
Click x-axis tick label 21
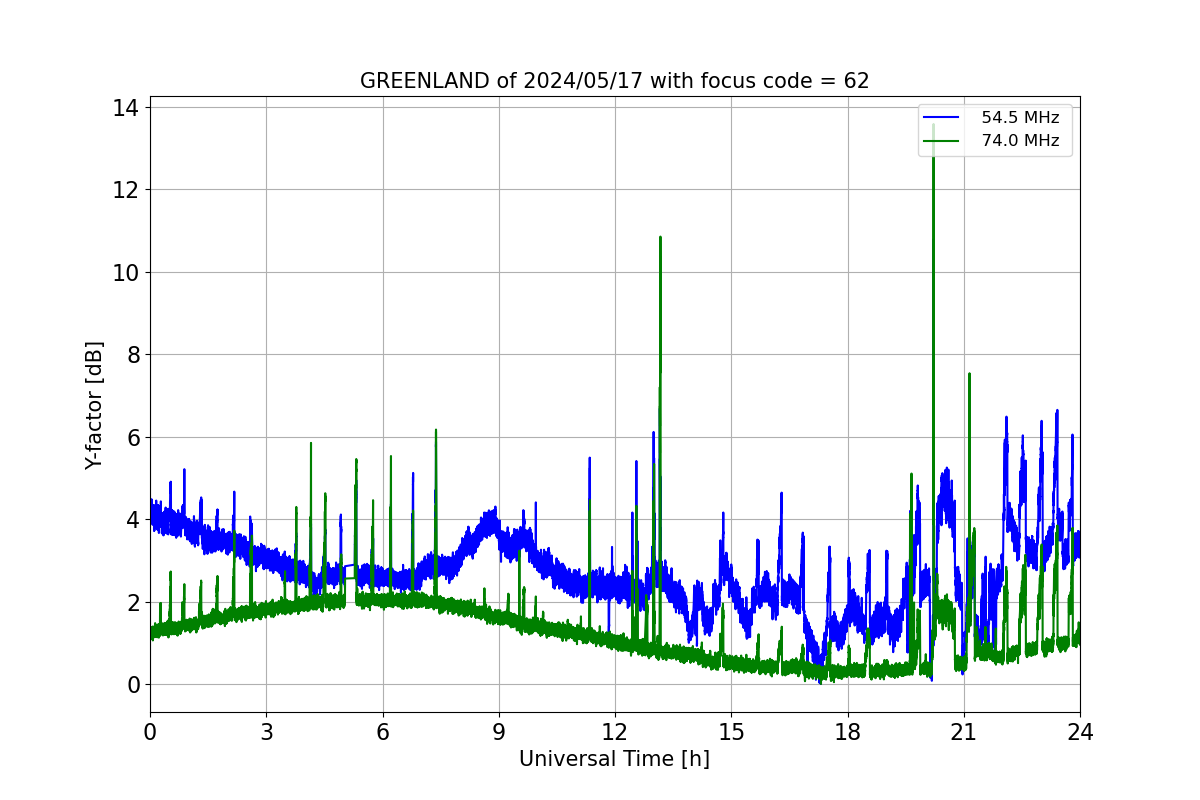click(x=964, y=732)
